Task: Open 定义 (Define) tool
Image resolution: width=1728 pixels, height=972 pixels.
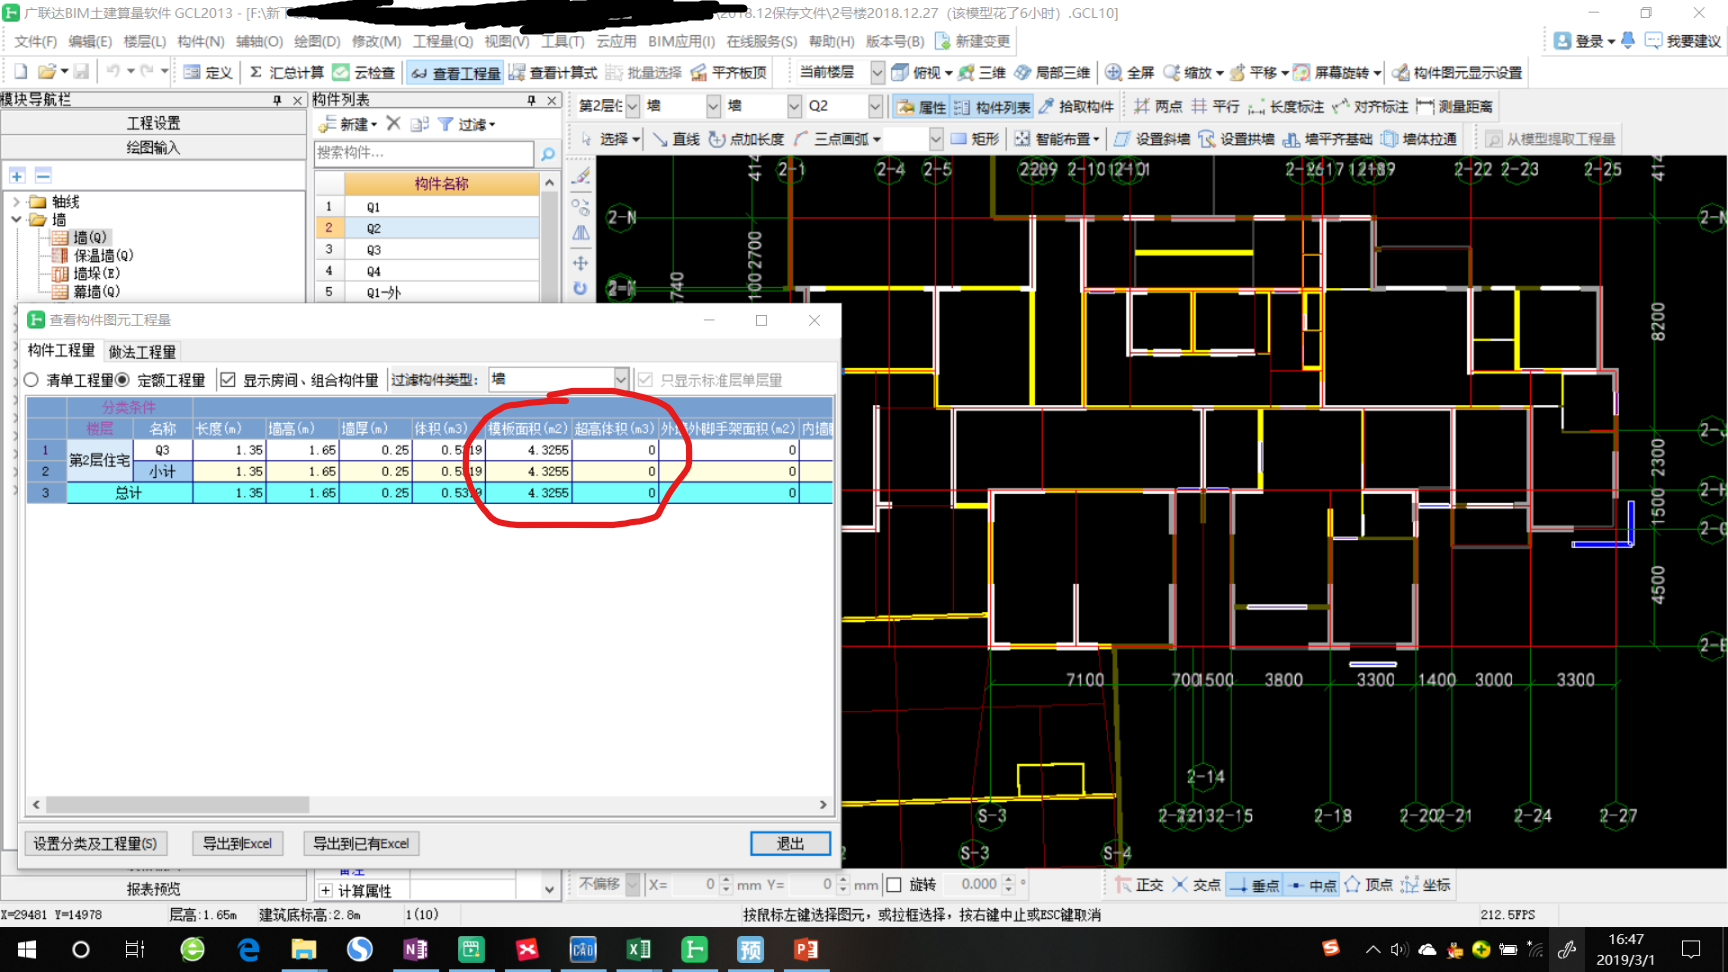Action: (x=208, y=72)
